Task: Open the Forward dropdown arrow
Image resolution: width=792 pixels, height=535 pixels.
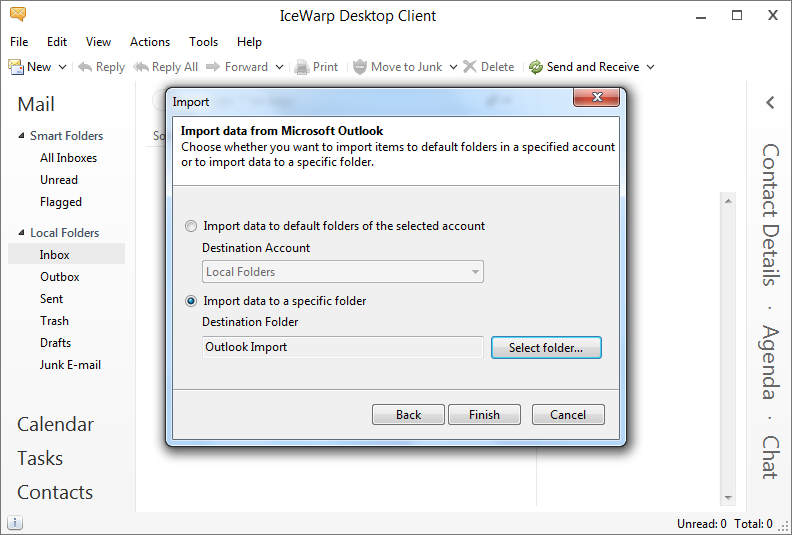Action: pyautogui.click(x=279, y=67)
